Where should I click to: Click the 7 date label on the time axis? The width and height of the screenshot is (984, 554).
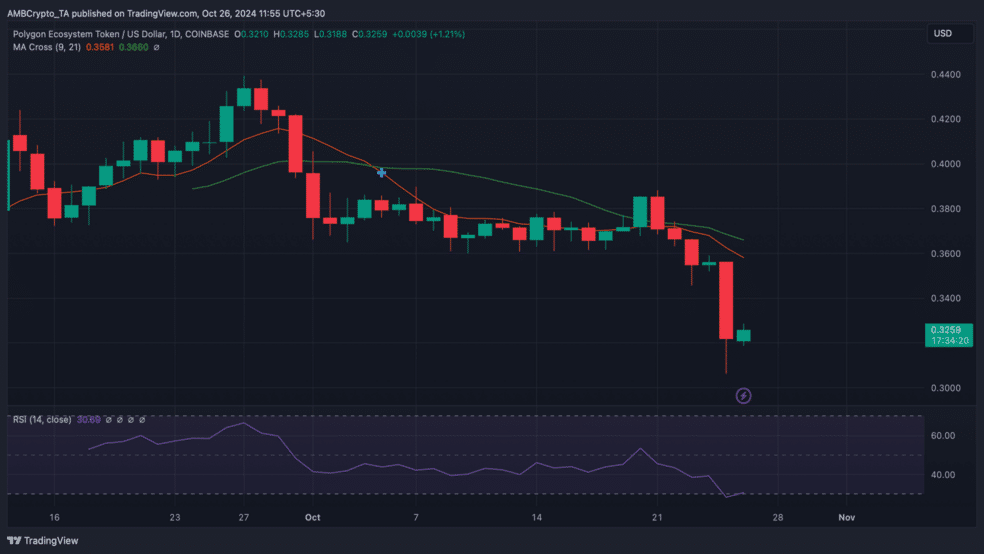pos(415,518)
